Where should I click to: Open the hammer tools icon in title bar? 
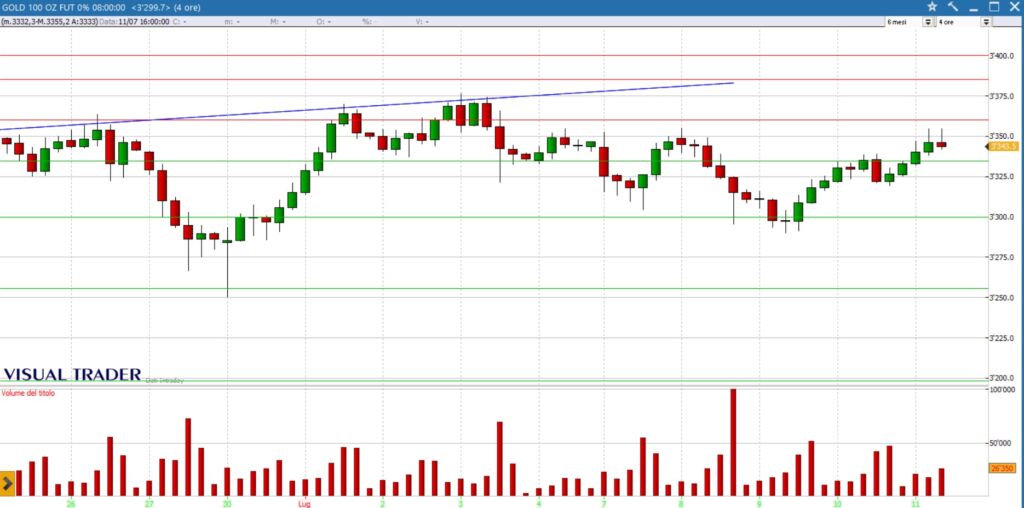pyautogui.click(x=953, y=7)
